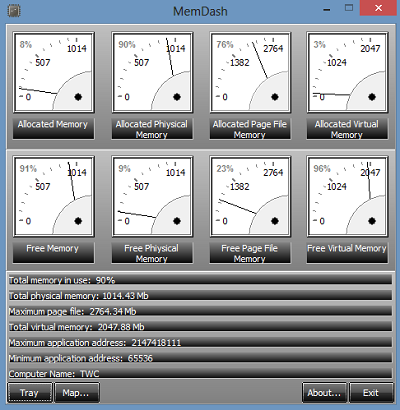Click the MemDash chip icon in title bar

[14, 11]
